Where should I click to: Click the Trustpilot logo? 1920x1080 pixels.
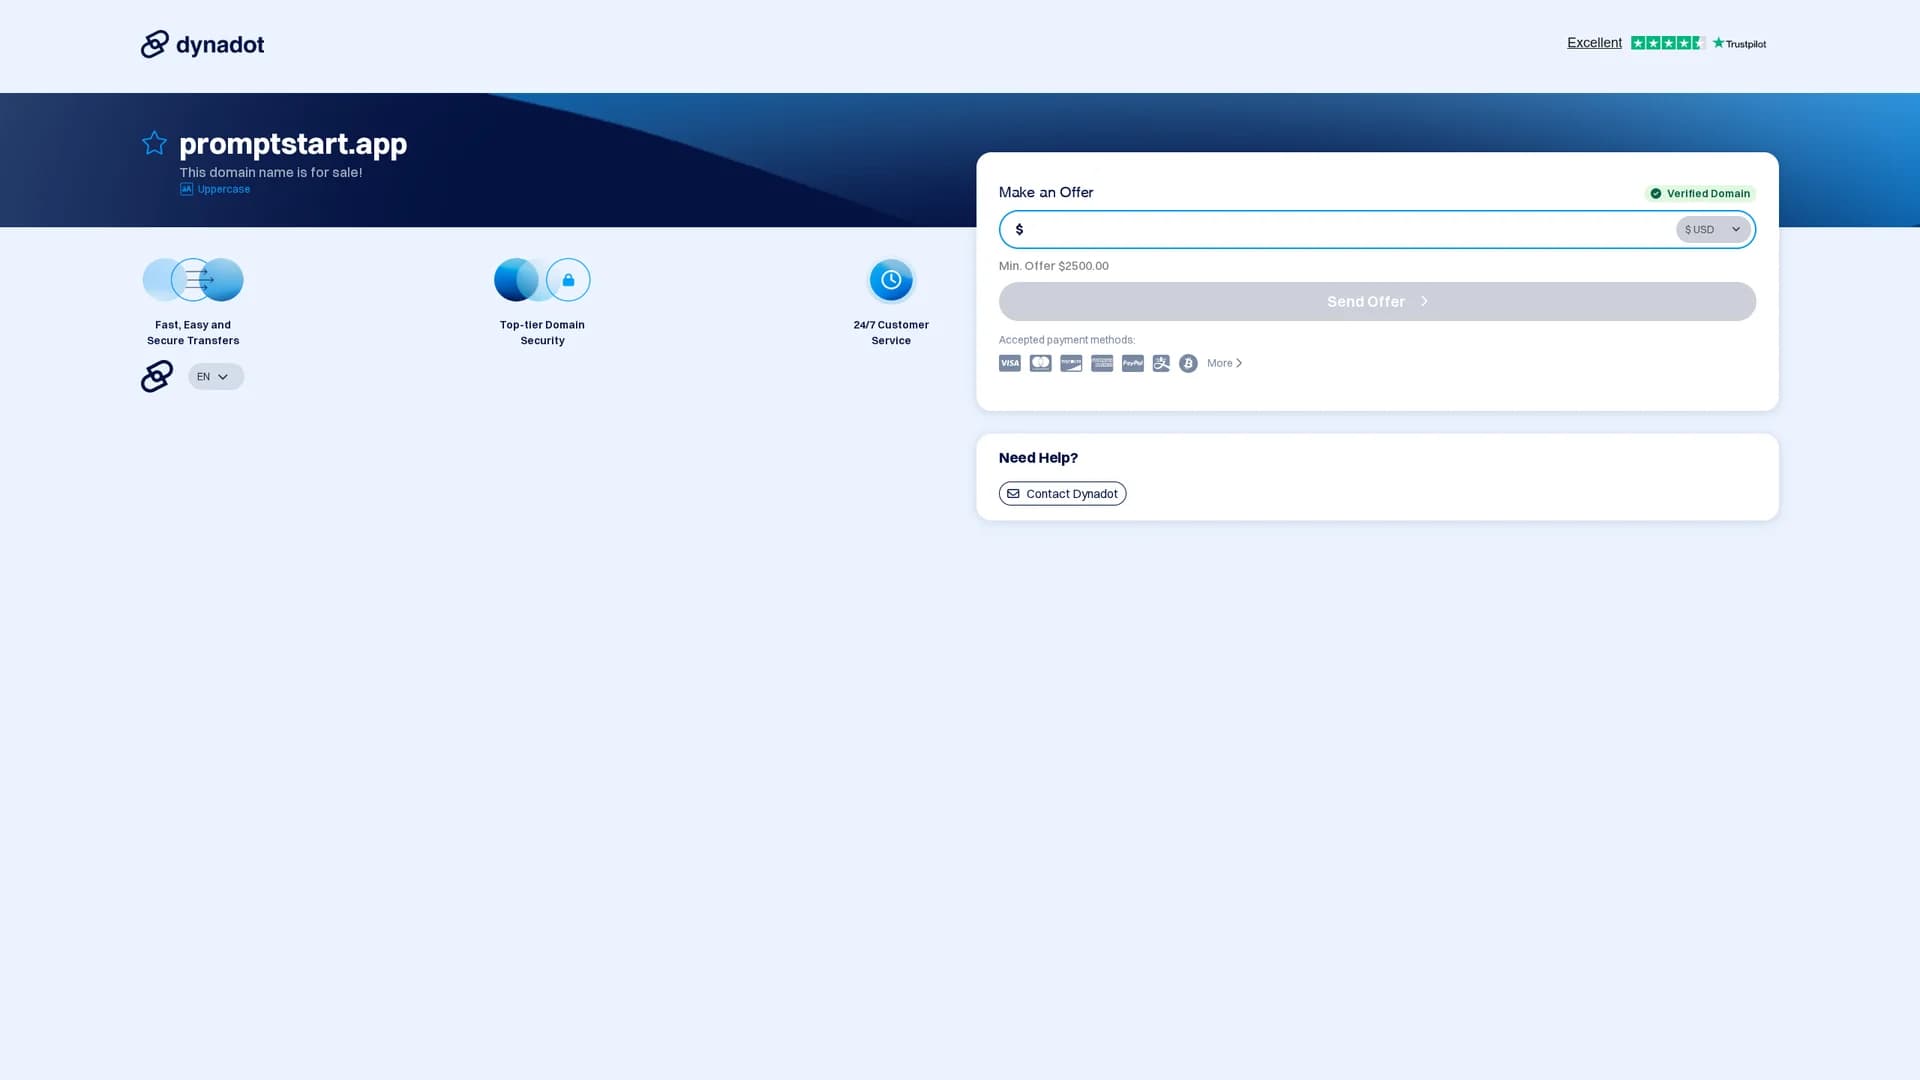click(1739, 43)
